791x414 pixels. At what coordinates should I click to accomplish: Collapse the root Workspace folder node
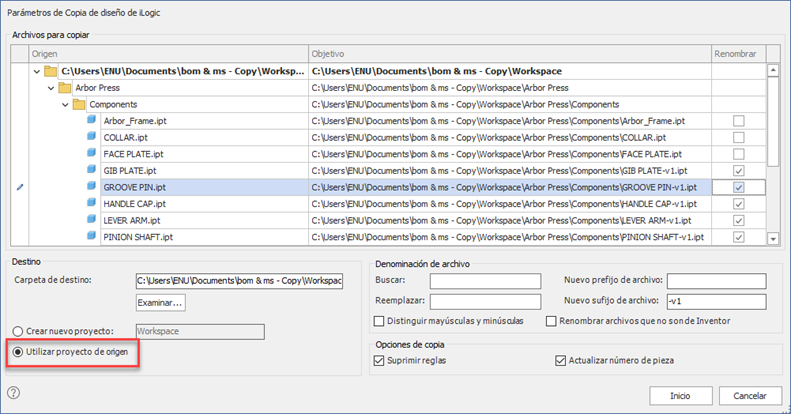click(36, 71)
